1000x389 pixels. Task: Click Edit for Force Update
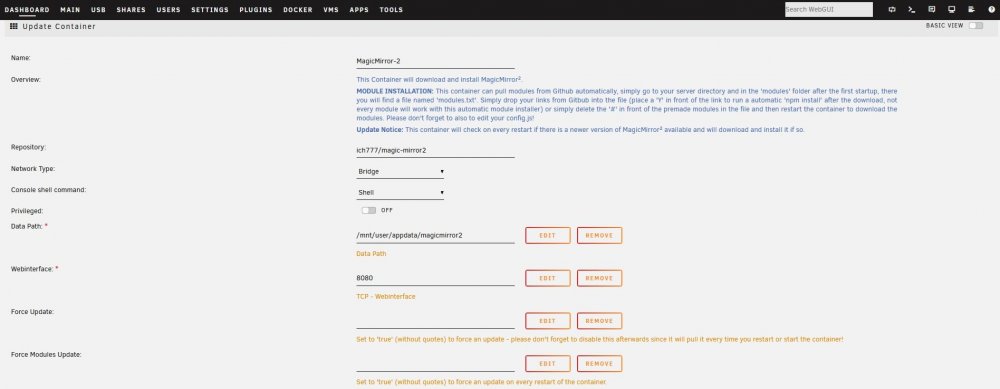[548, 321]
